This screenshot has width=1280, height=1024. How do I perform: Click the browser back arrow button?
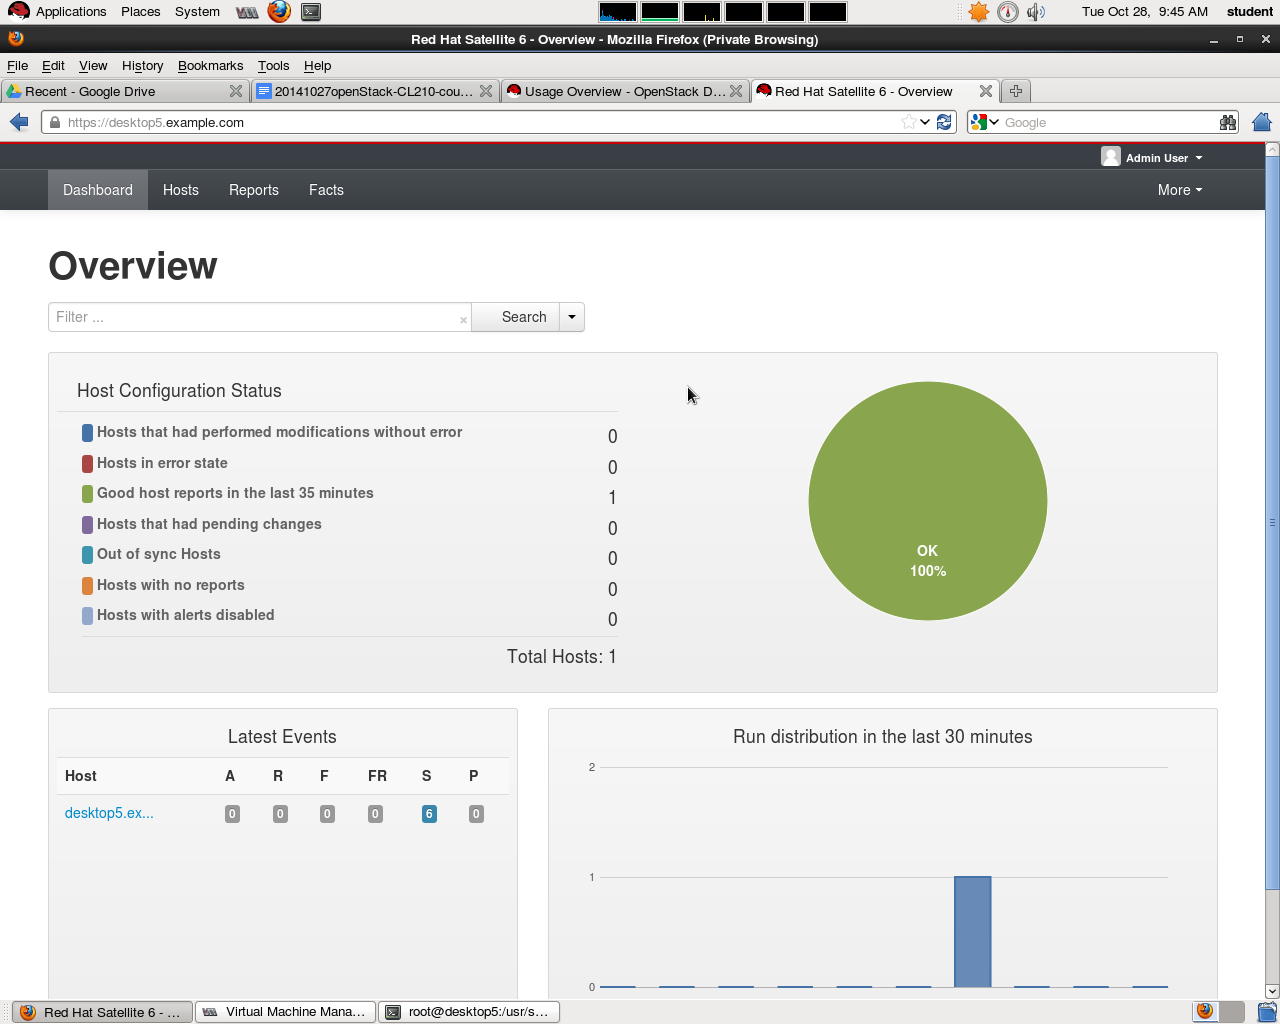click(x=19, y=122)
